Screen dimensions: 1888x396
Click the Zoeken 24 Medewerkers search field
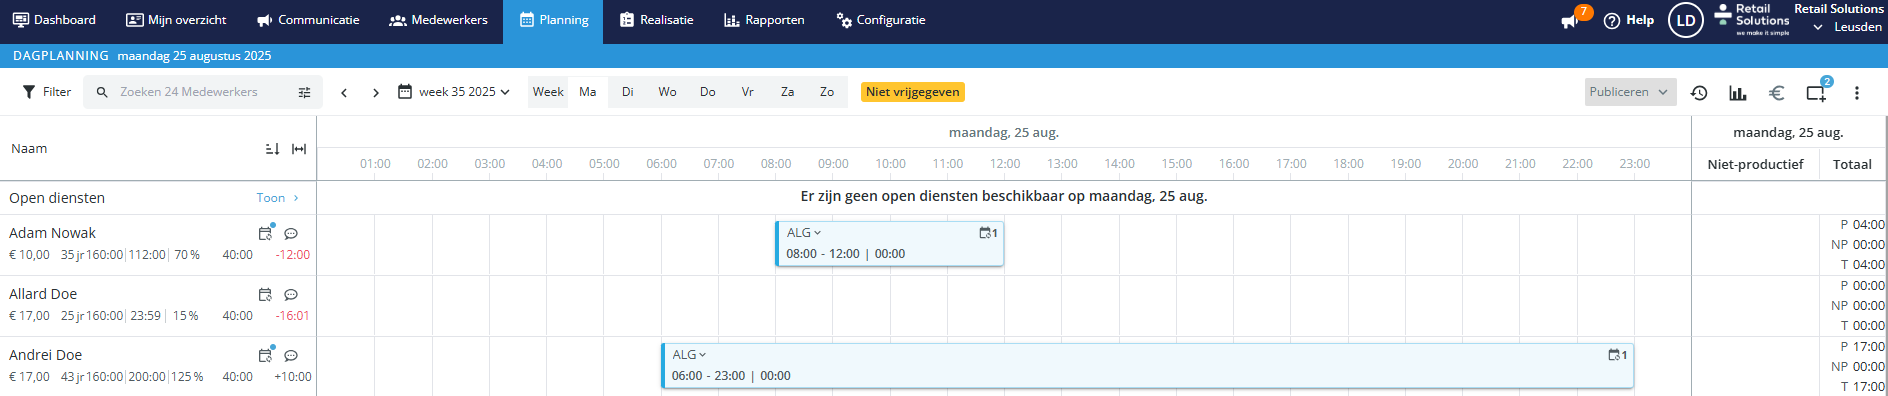click(x=203, y=92)
